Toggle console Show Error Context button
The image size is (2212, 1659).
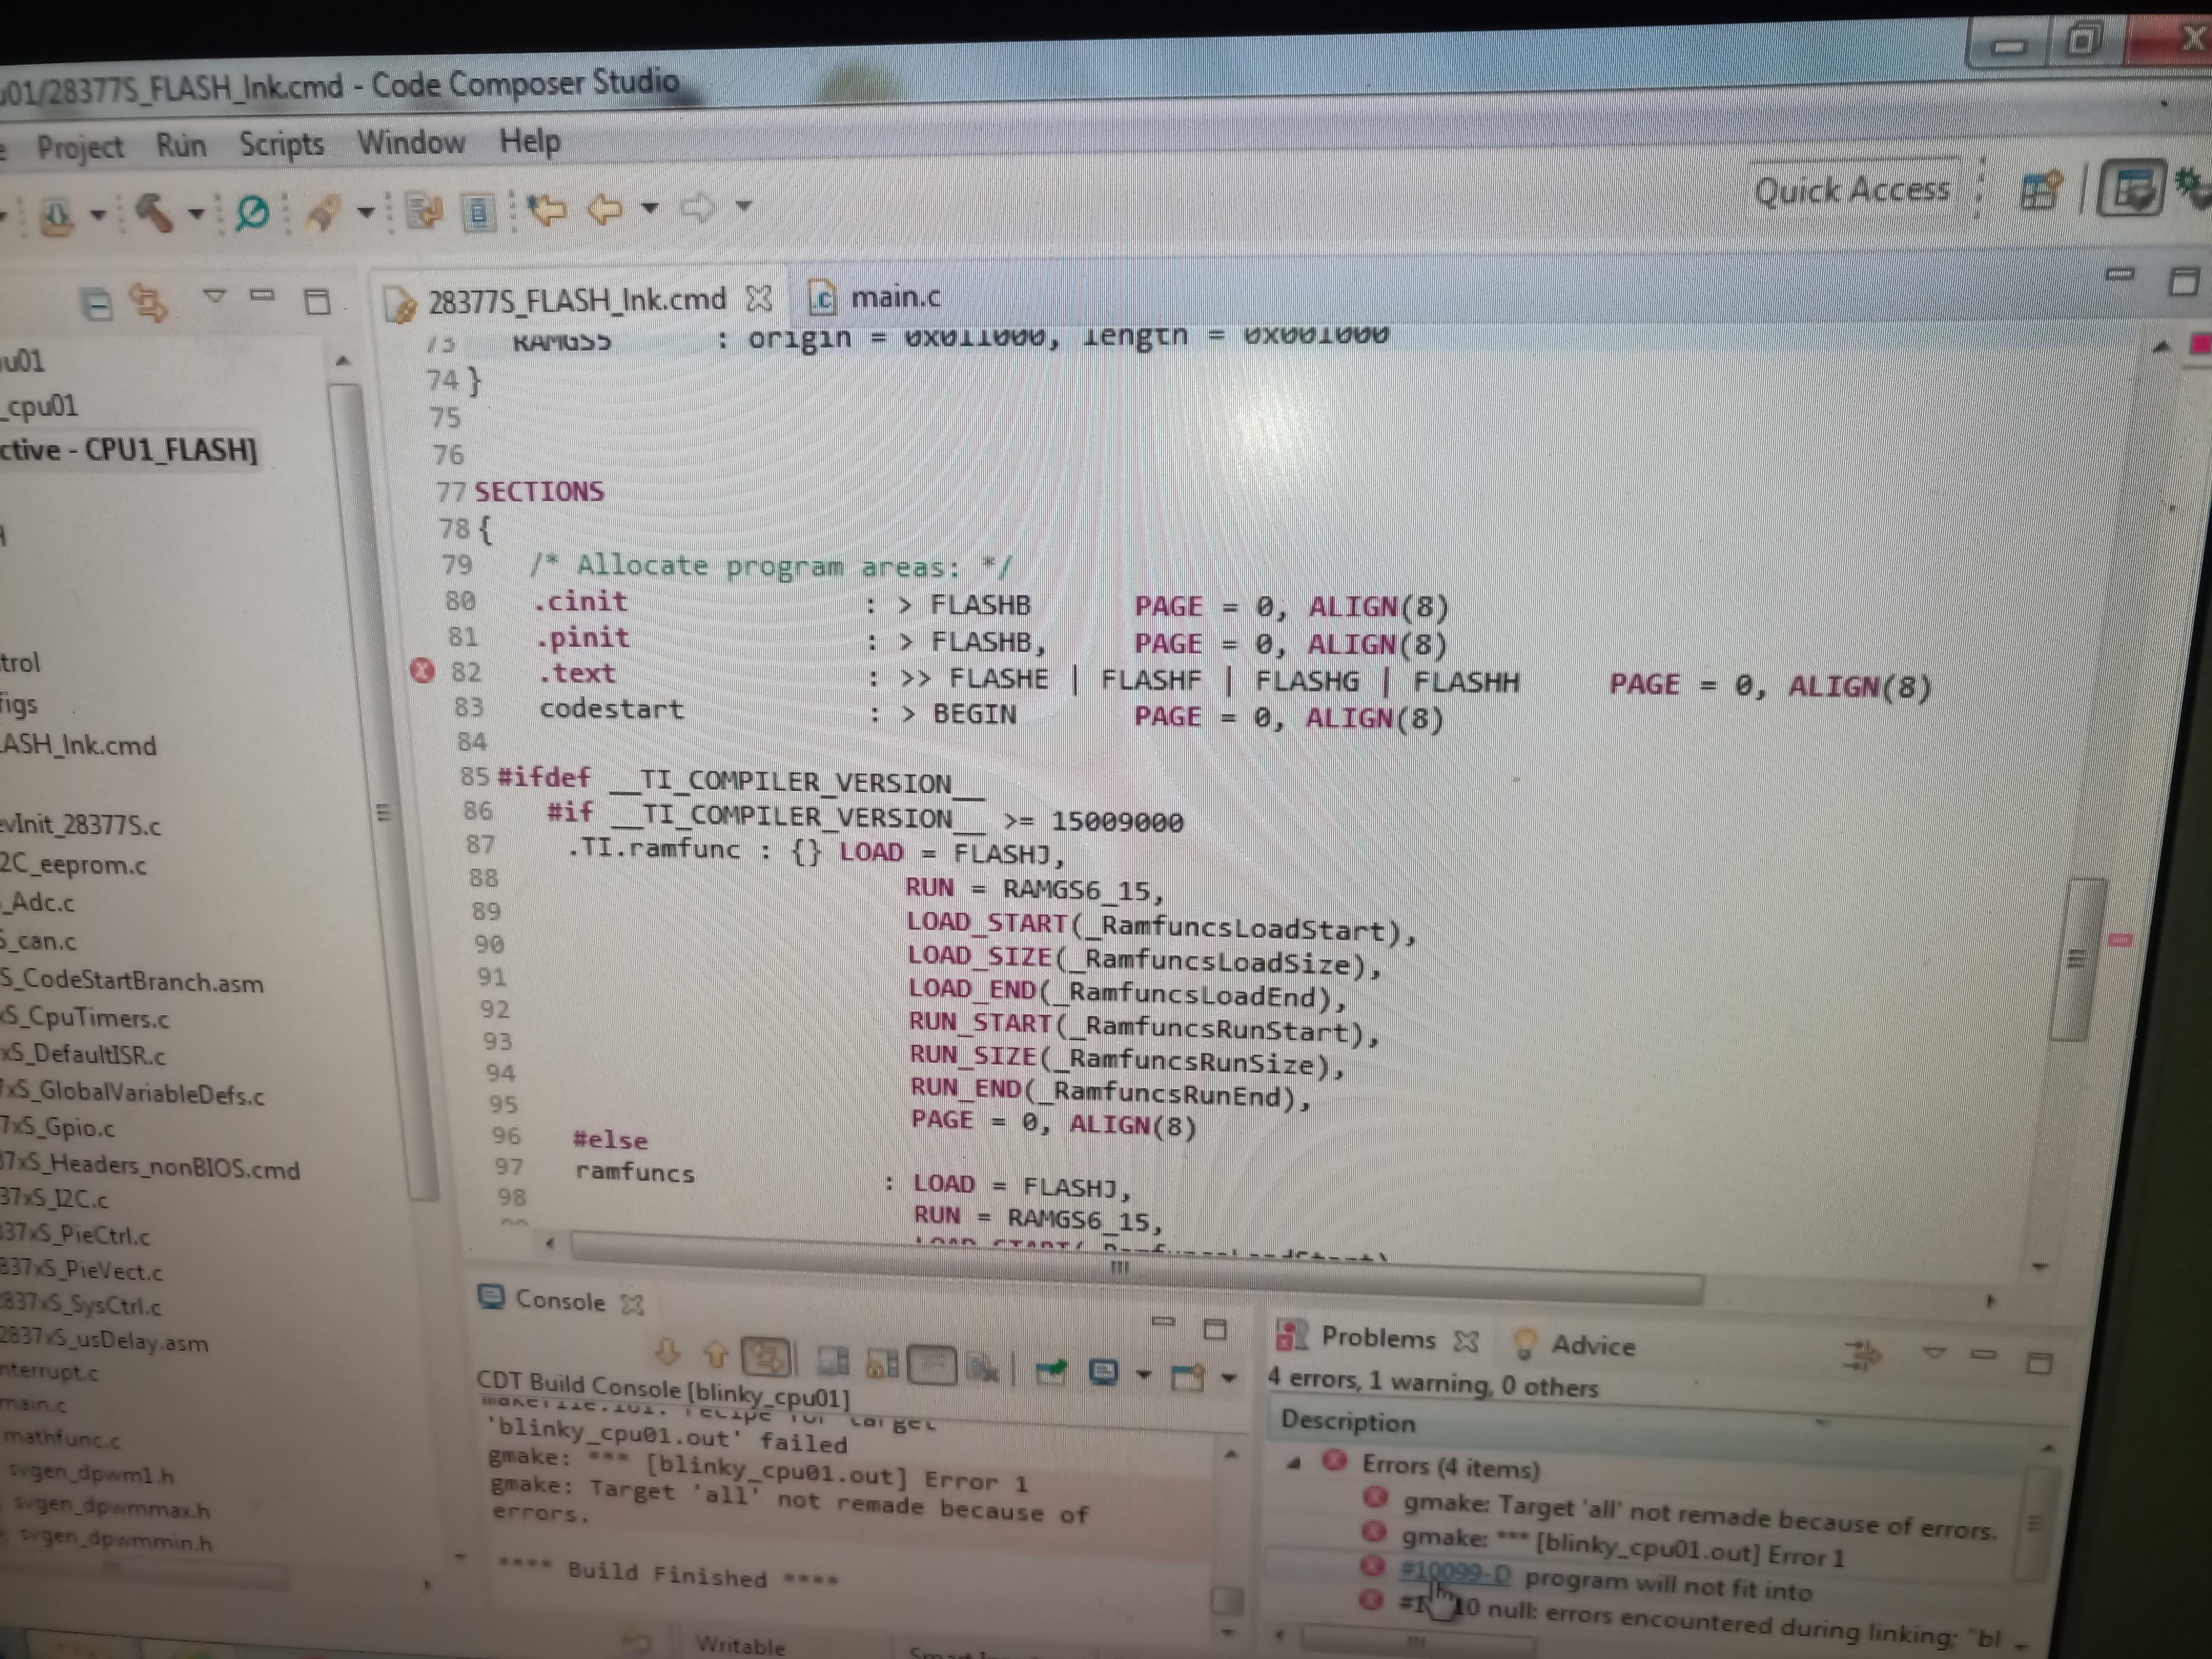766,1357
